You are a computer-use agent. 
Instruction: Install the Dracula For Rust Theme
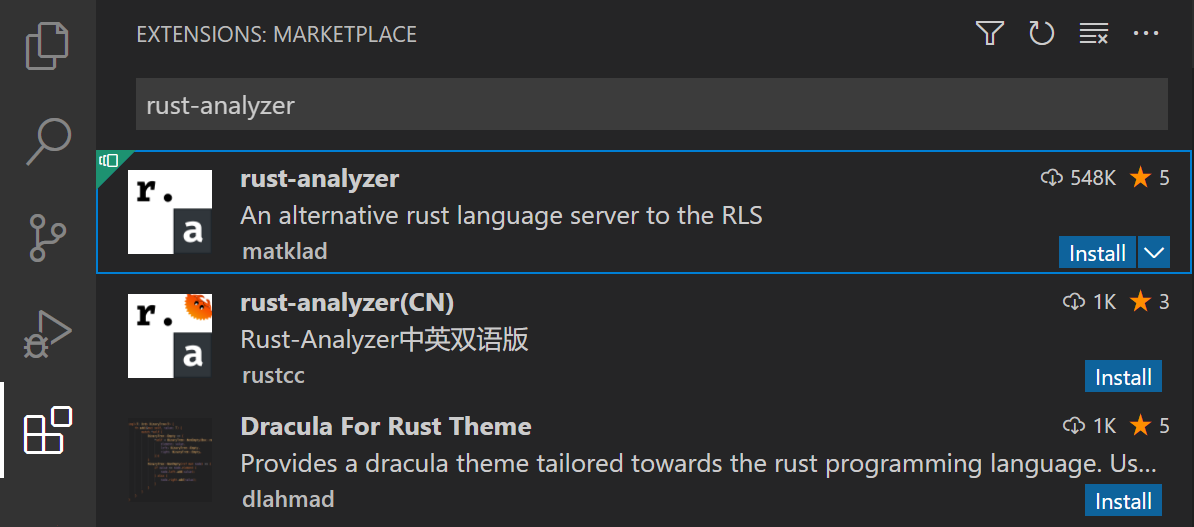[x=1123, y=501]
